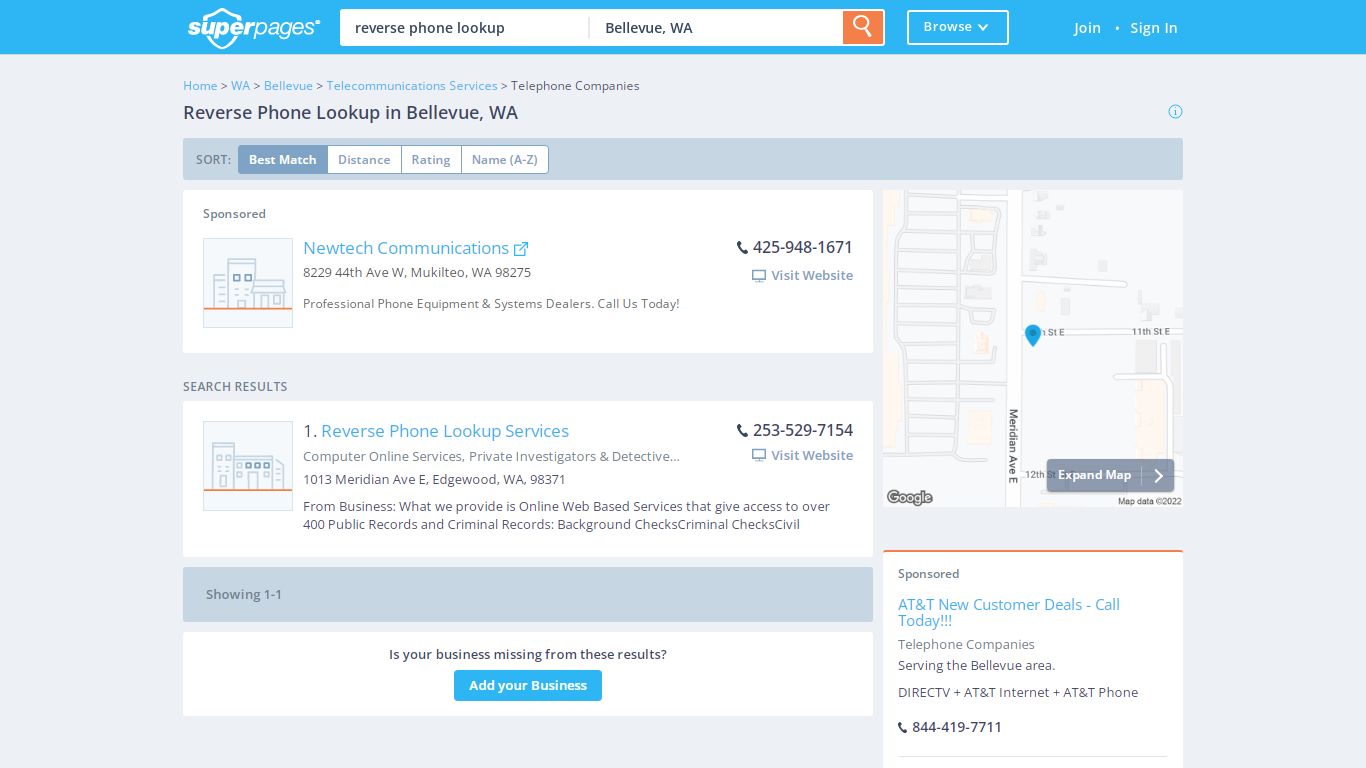Click the Newtech Communications building thumbnail

[248, 283]
